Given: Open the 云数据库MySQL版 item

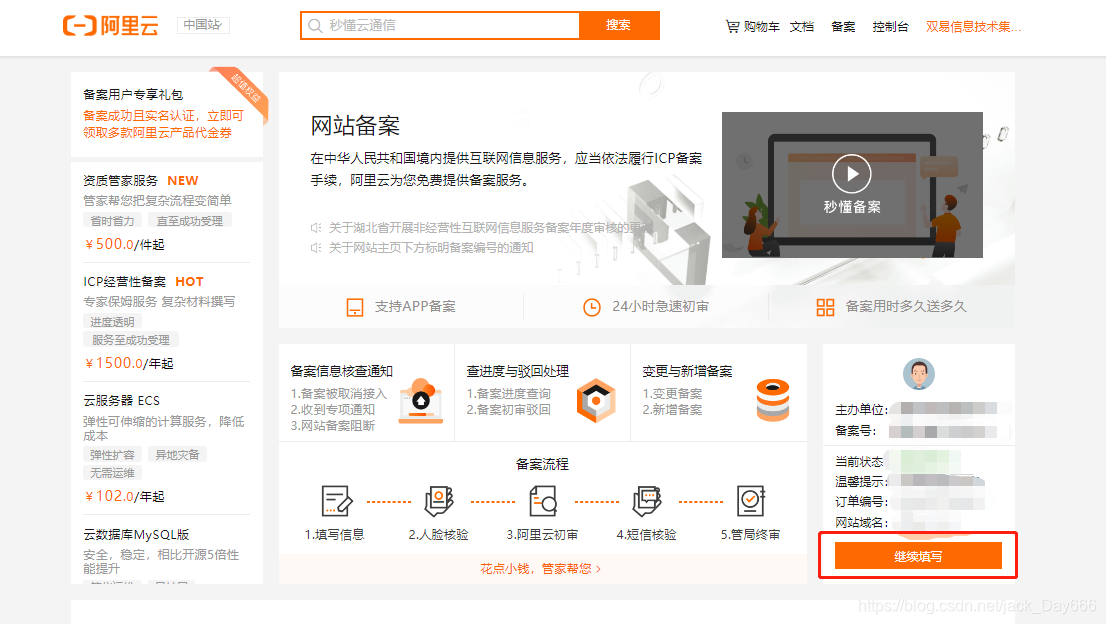Looking at the screenshot, I should pos(136,534).
